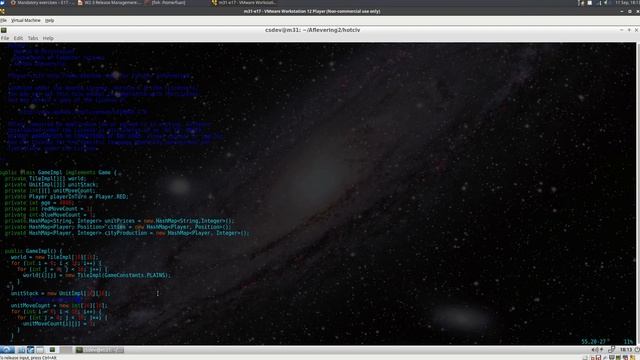
Task: Click the cityProduction HashMap declaration line
Action: [x=127, y=233]
